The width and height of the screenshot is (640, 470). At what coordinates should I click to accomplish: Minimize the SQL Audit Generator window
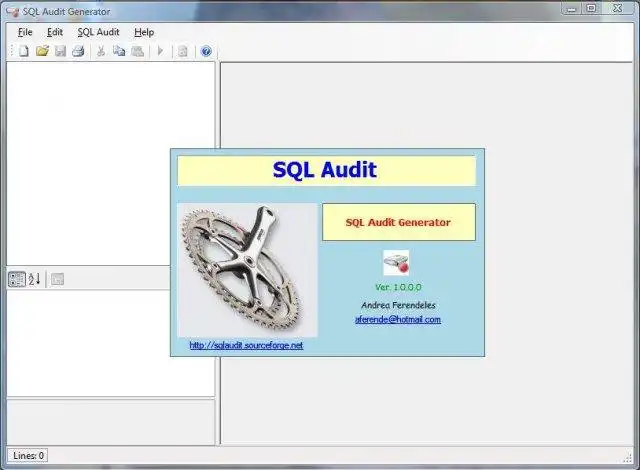tap(571, 9)
